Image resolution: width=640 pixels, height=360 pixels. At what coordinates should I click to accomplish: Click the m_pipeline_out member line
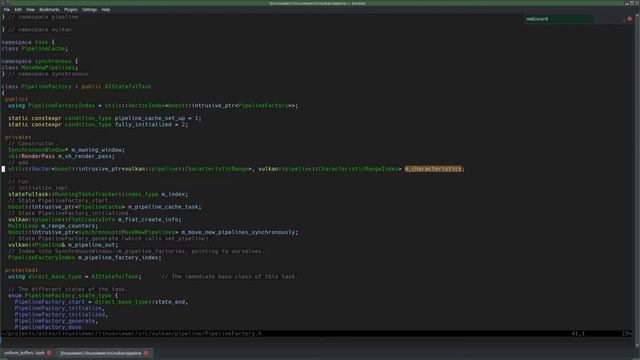63,244
